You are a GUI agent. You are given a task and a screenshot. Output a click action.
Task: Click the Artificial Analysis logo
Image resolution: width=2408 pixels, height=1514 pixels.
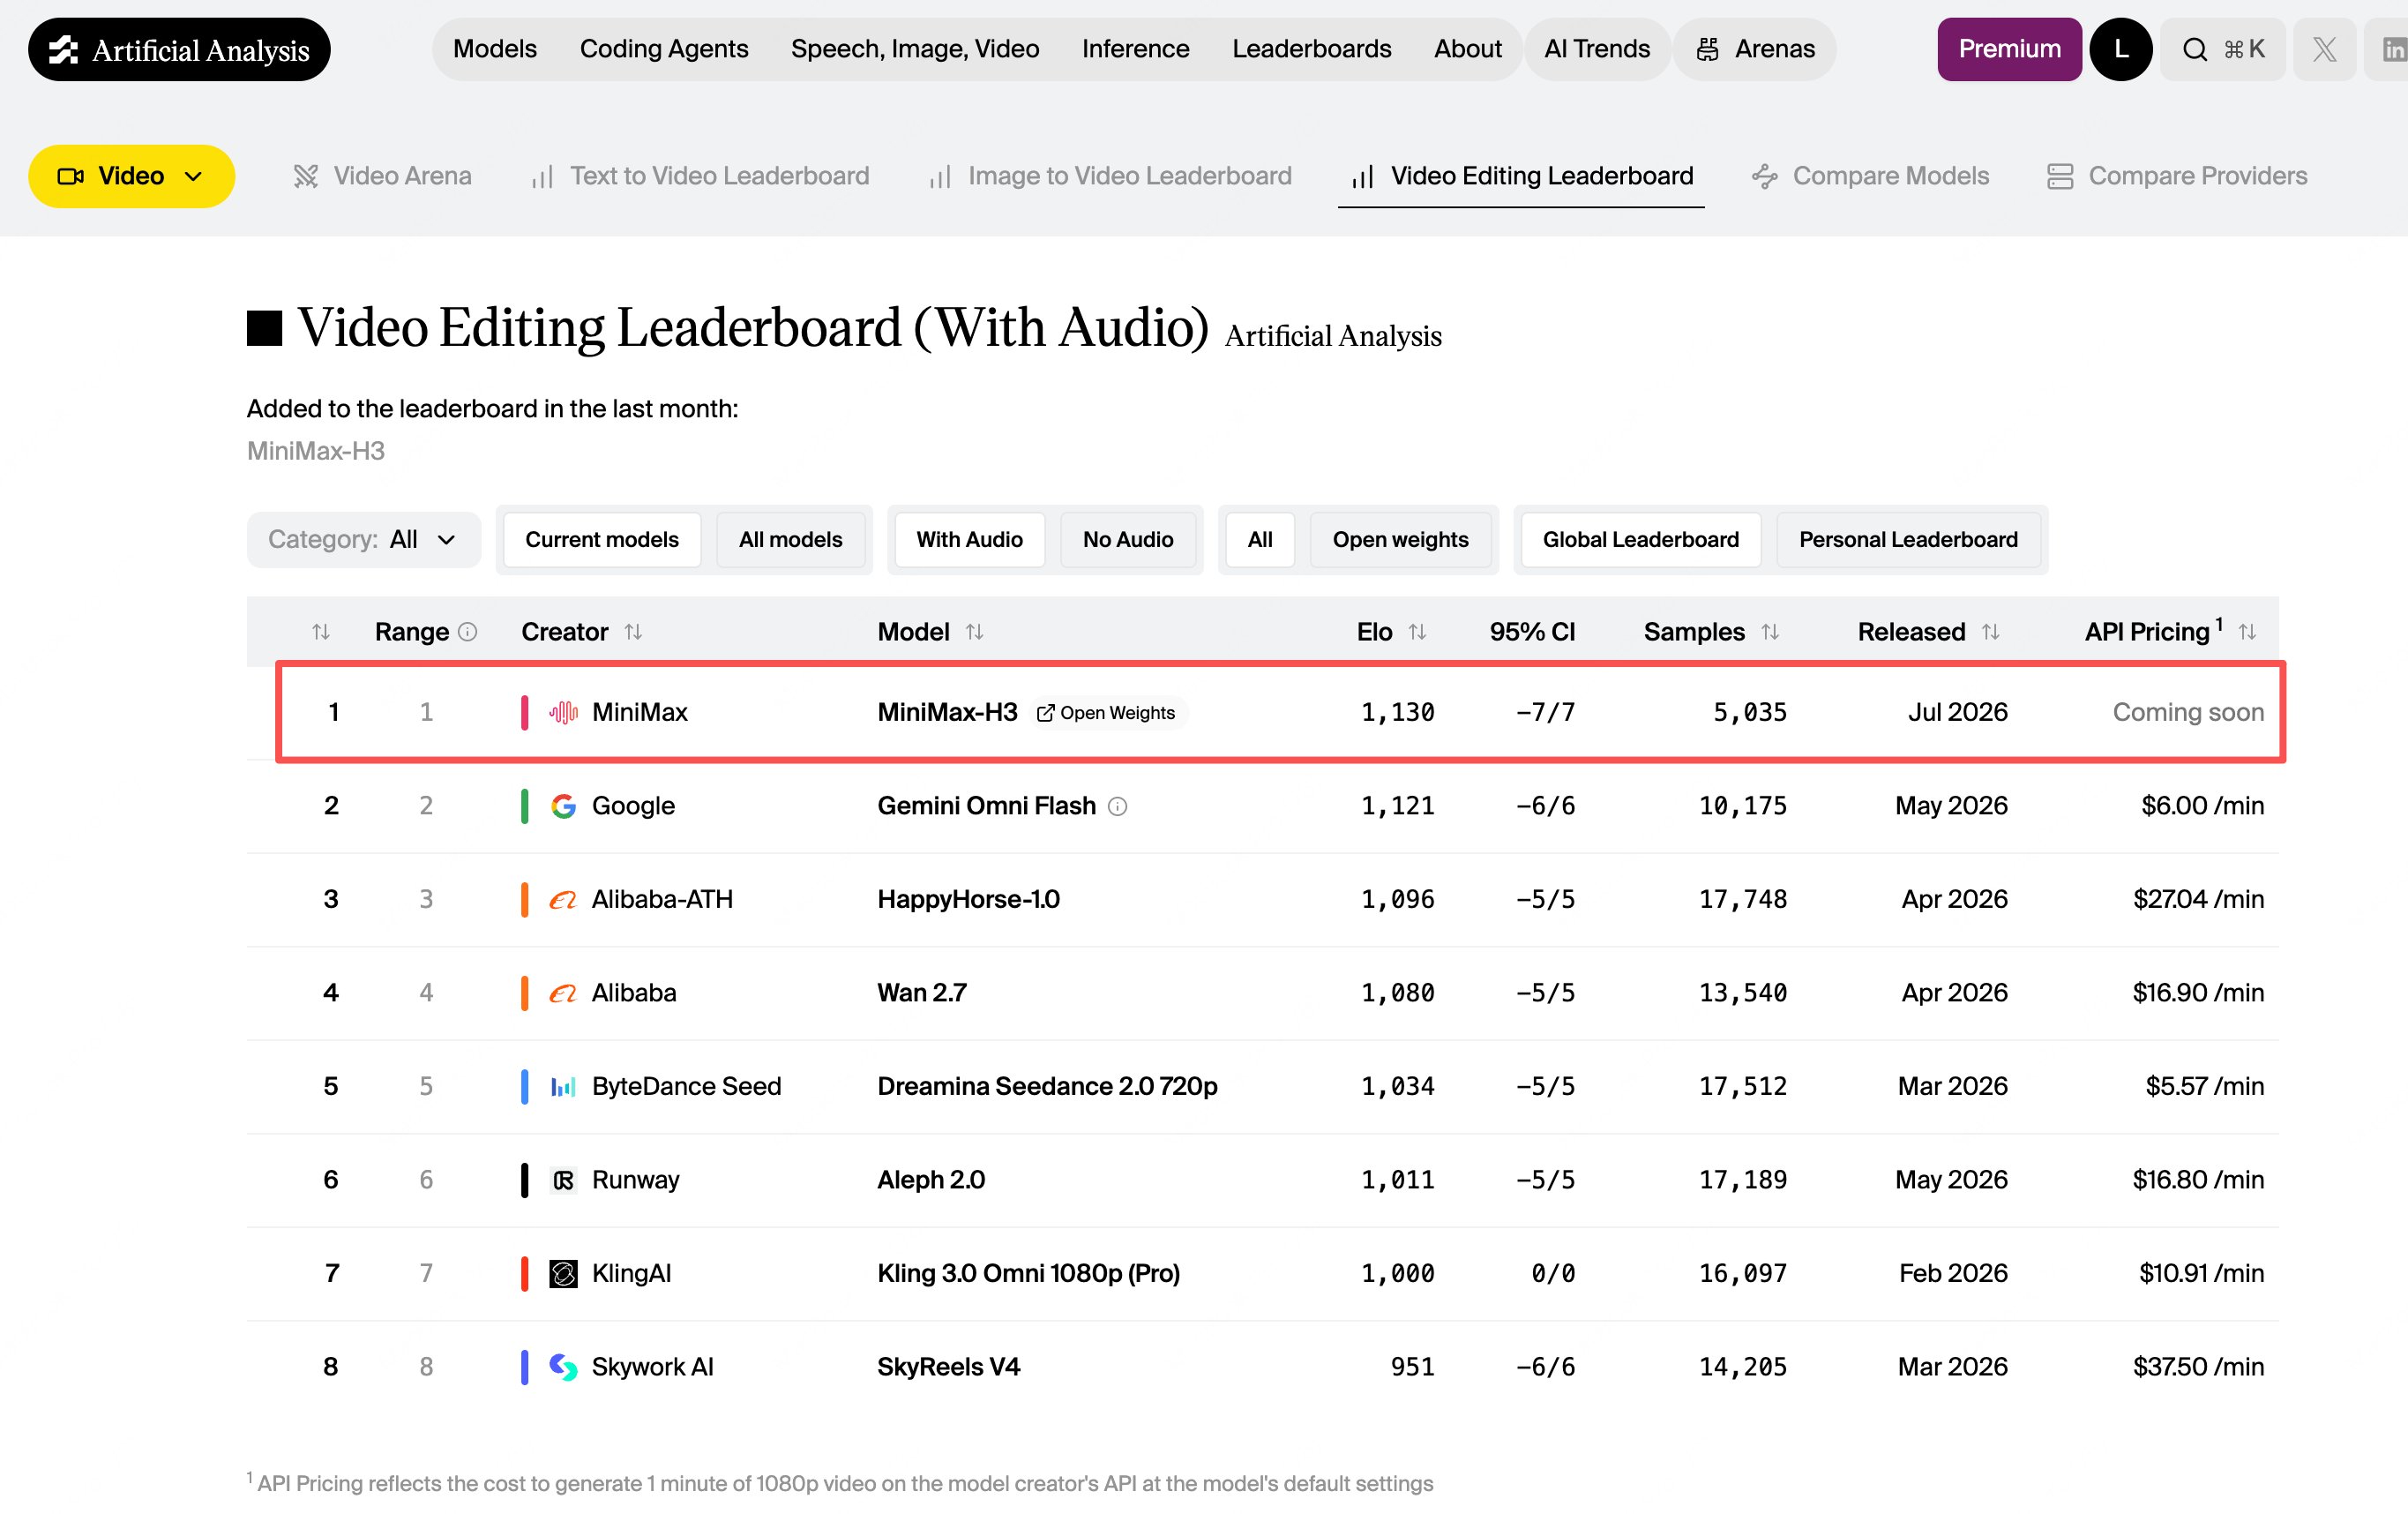tap(179, 49)
